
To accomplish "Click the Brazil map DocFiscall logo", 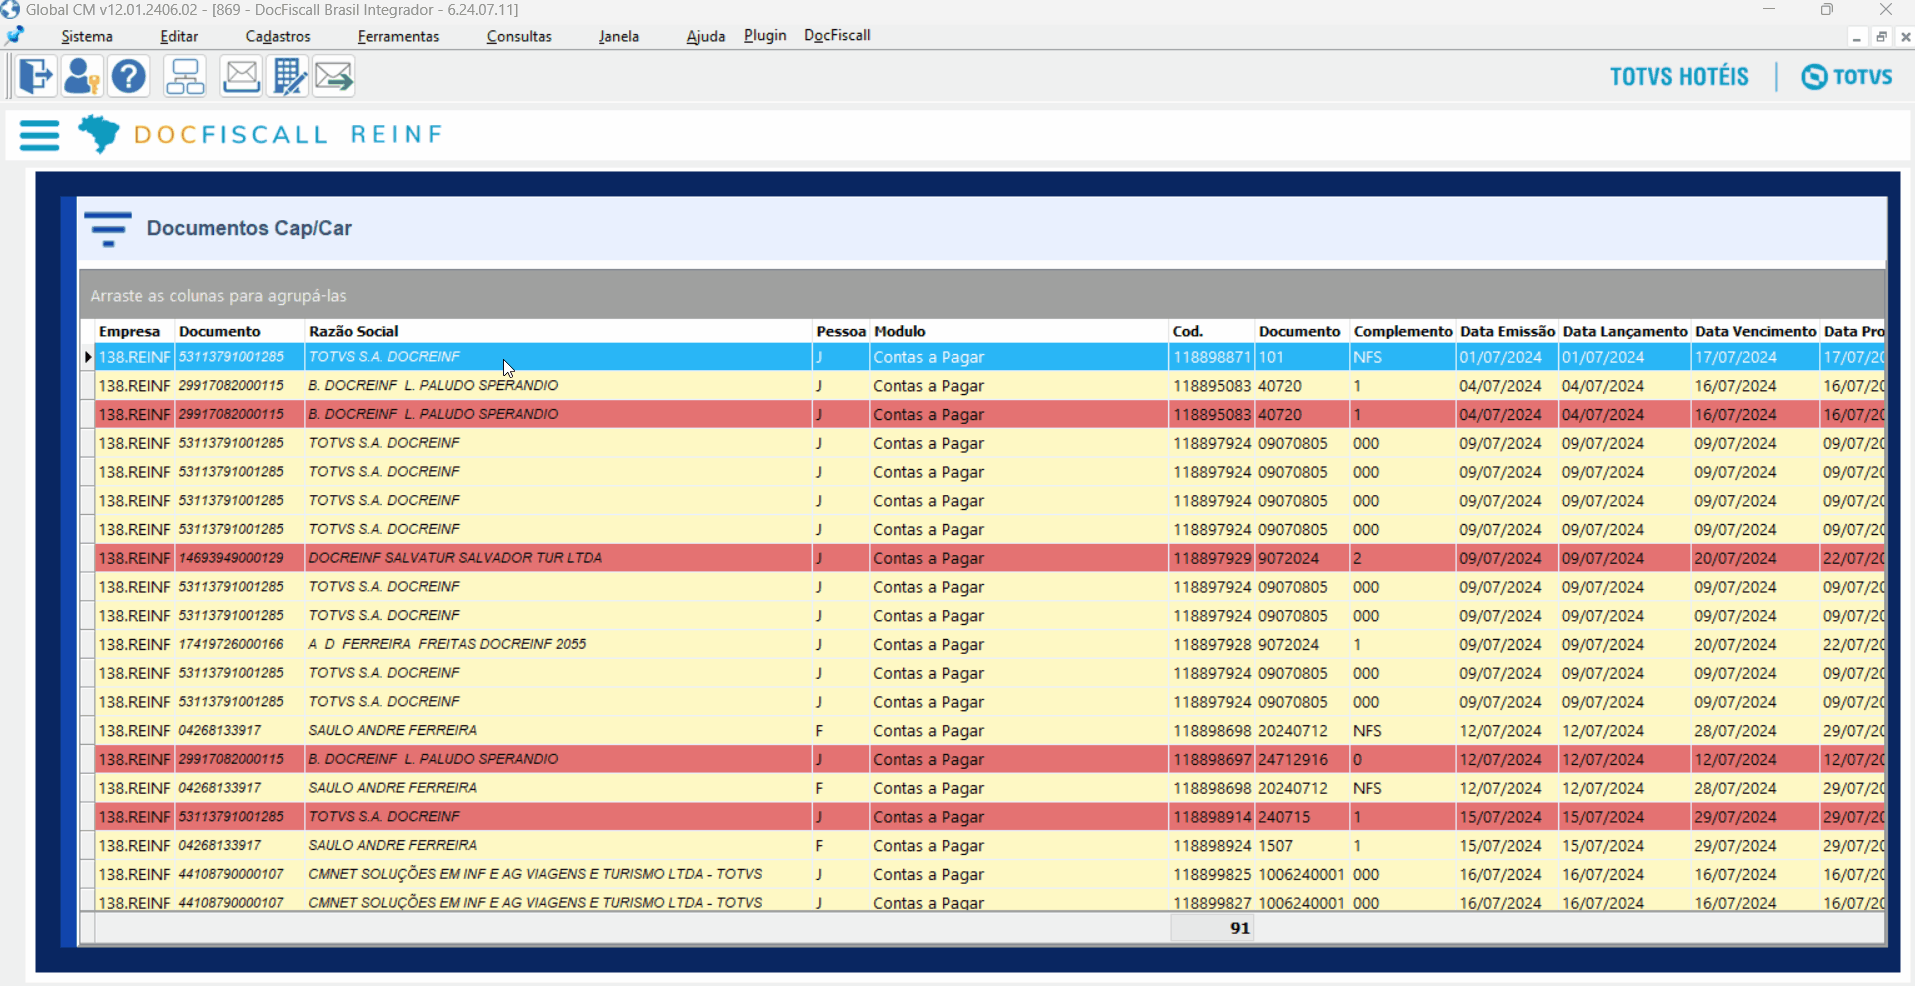I will (x=99, y=134).
